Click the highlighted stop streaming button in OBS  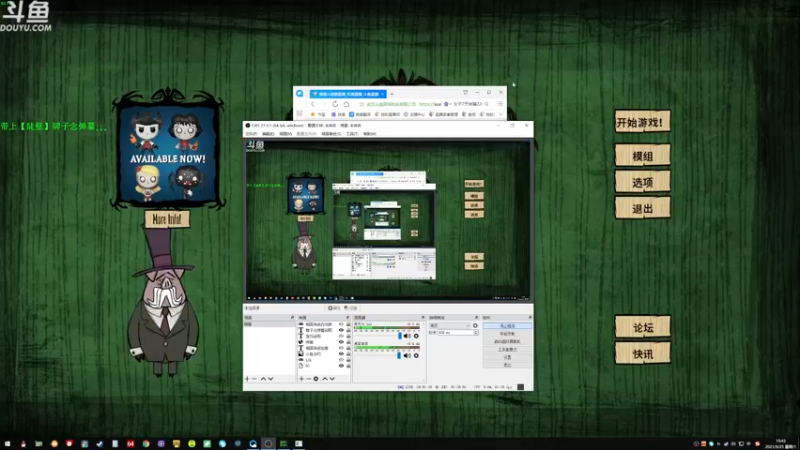point(508,326)
